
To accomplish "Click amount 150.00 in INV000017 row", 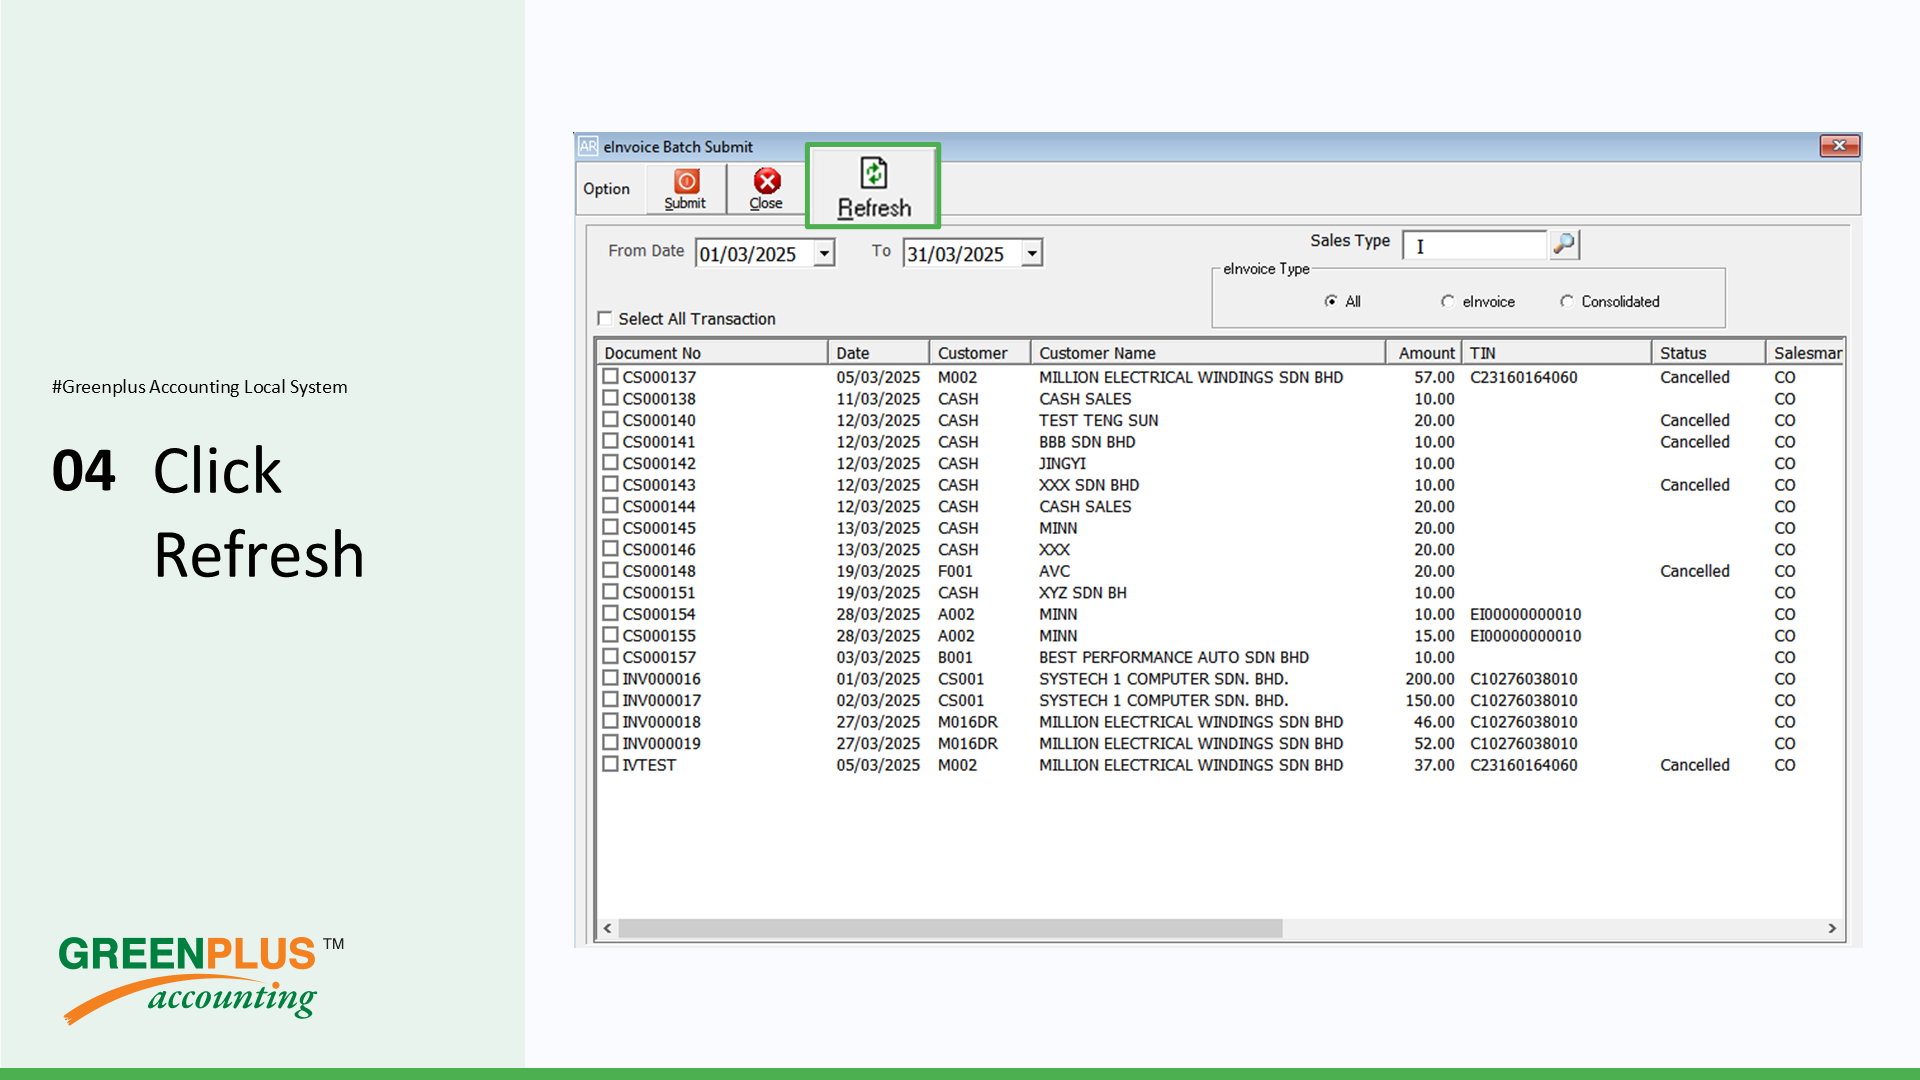I will [x=1429, y=700].
